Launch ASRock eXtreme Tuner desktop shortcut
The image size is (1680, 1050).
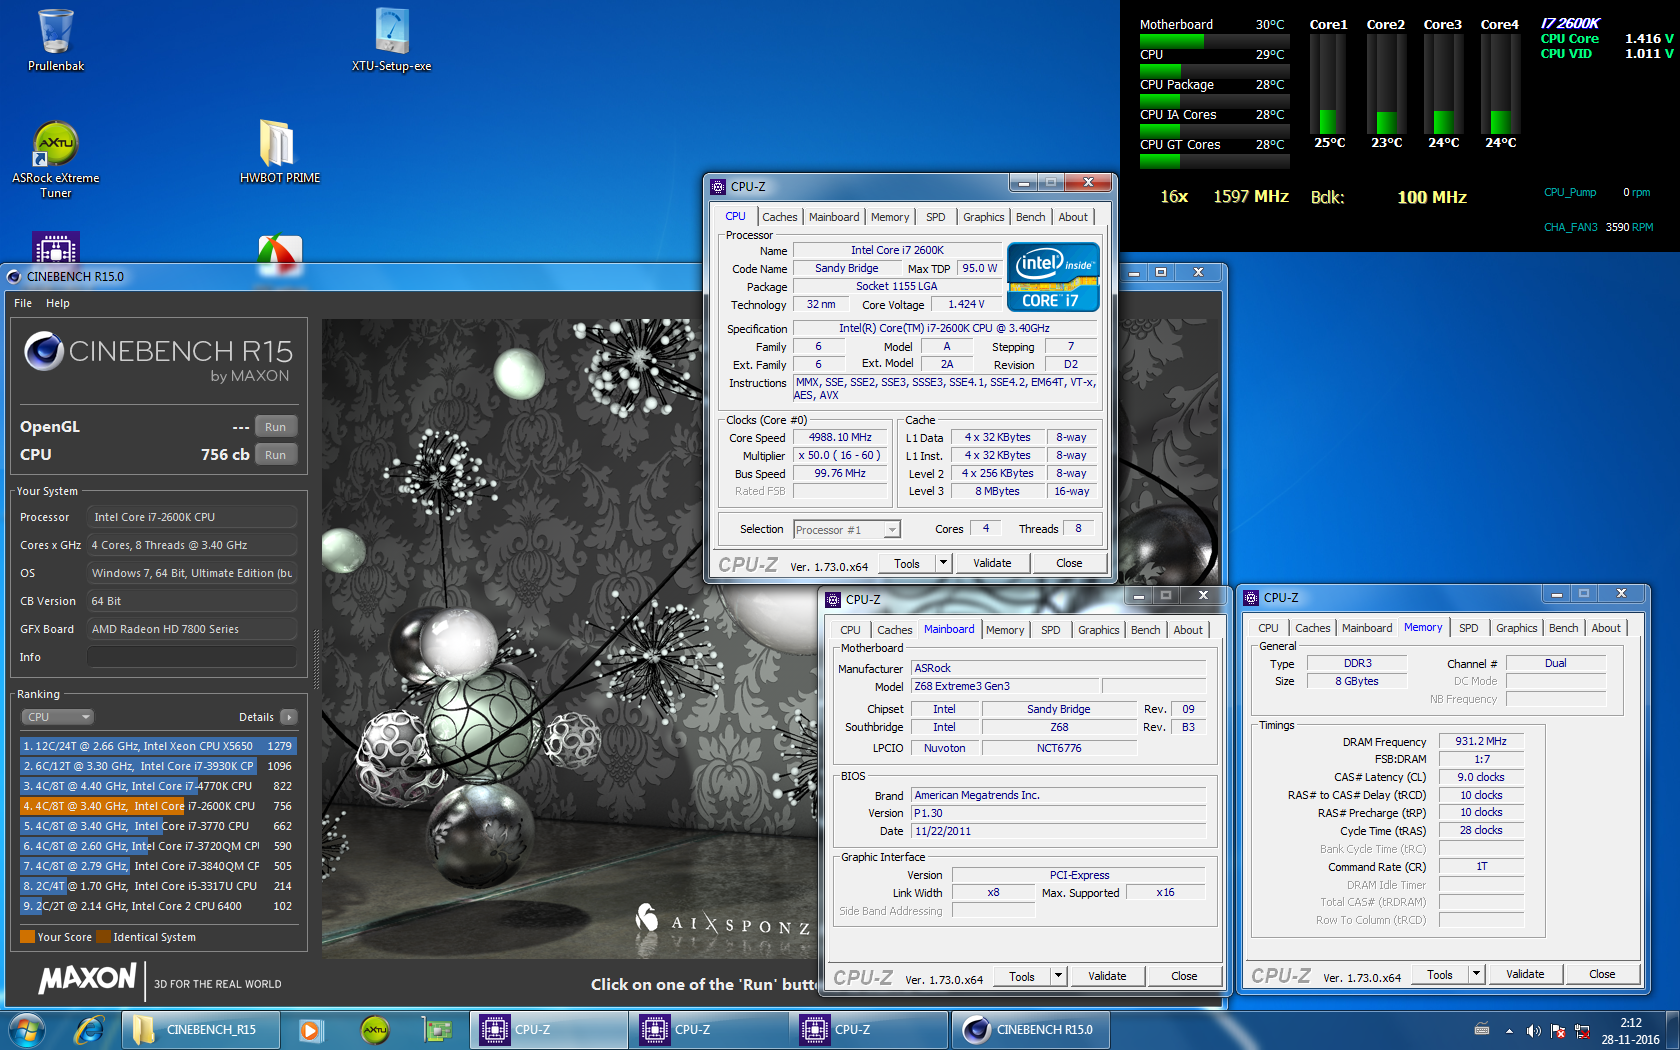pyautogui.click(x=55, y=160)
